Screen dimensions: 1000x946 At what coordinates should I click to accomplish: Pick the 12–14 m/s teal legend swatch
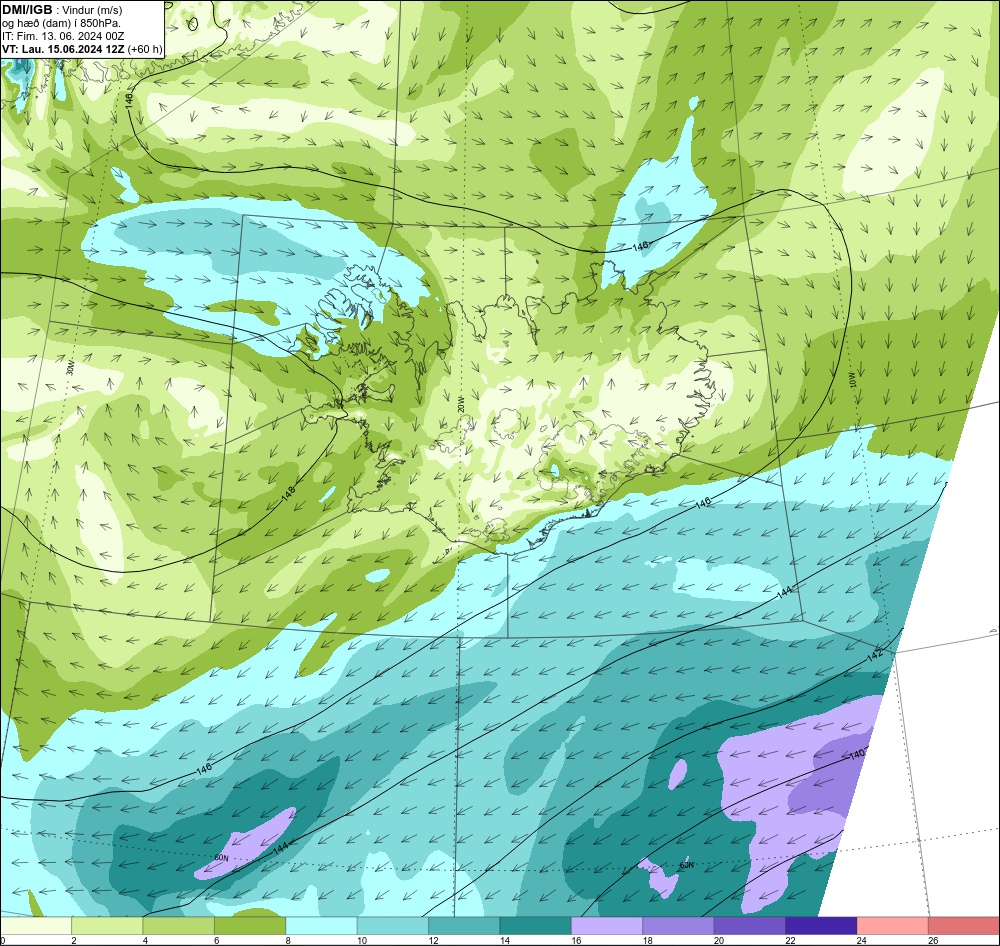click(x=464, y=926)
